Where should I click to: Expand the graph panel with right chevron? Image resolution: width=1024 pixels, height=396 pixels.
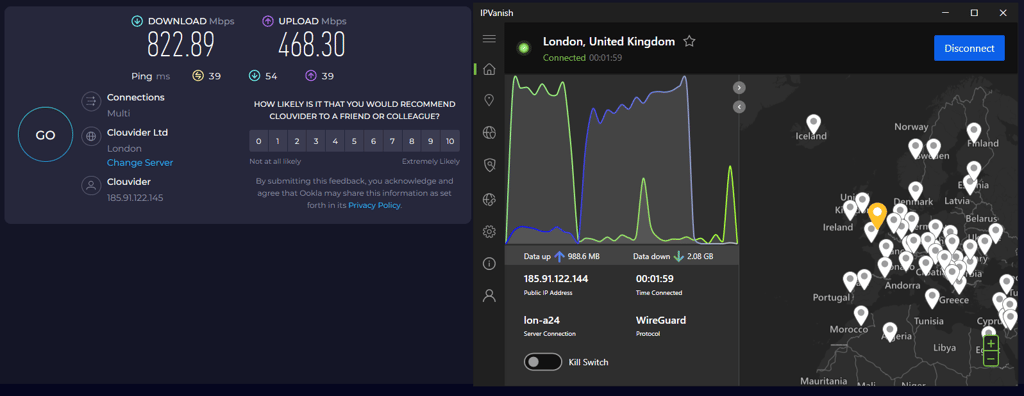tap(739, 88)
